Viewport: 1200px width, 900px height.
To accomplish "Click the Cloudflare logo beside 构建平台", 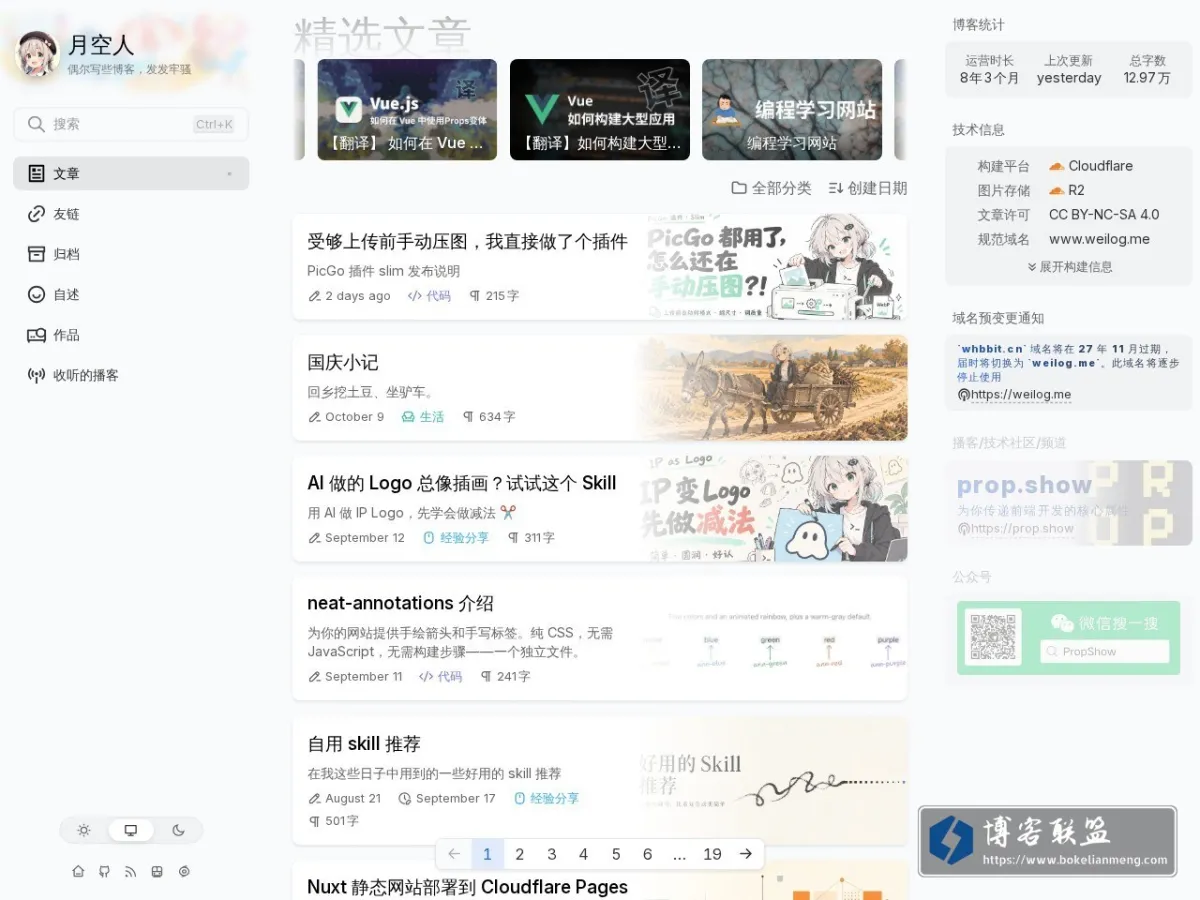I will [x=1056, y=166].
